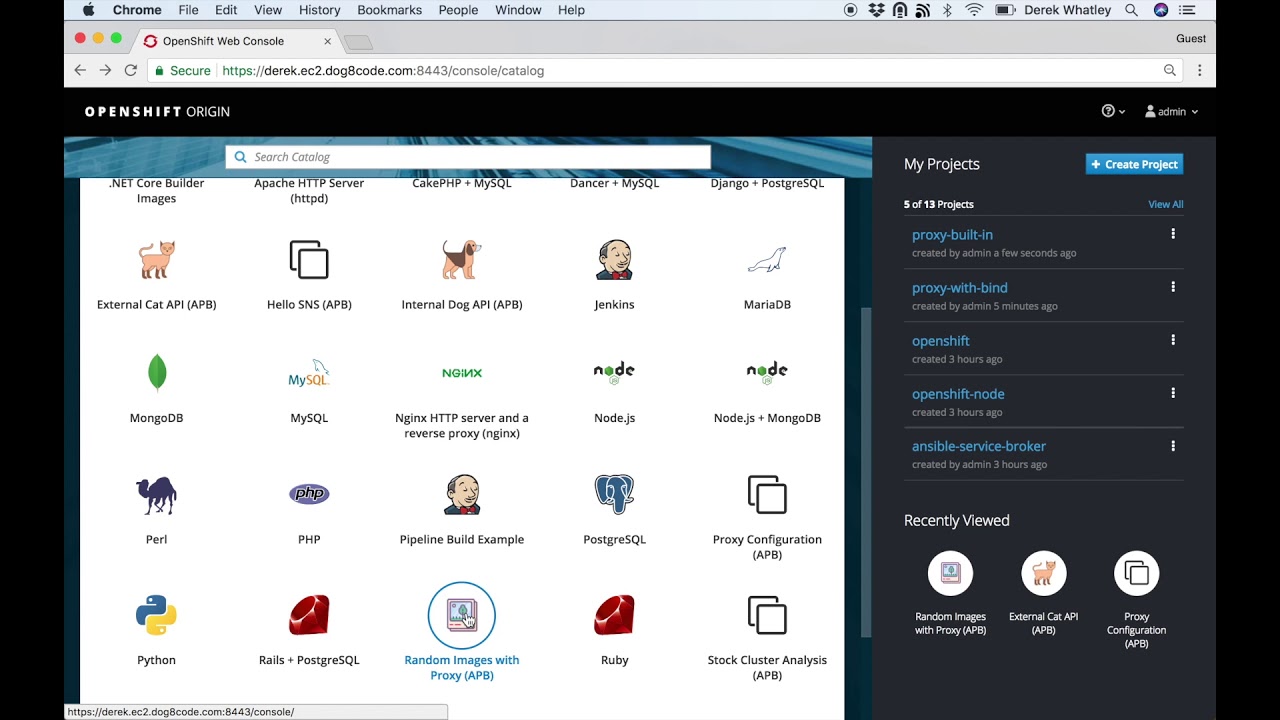This screenshot has height=720, width=1280.
Task: Open the File menu in menu bar
Action: (188, 10)
